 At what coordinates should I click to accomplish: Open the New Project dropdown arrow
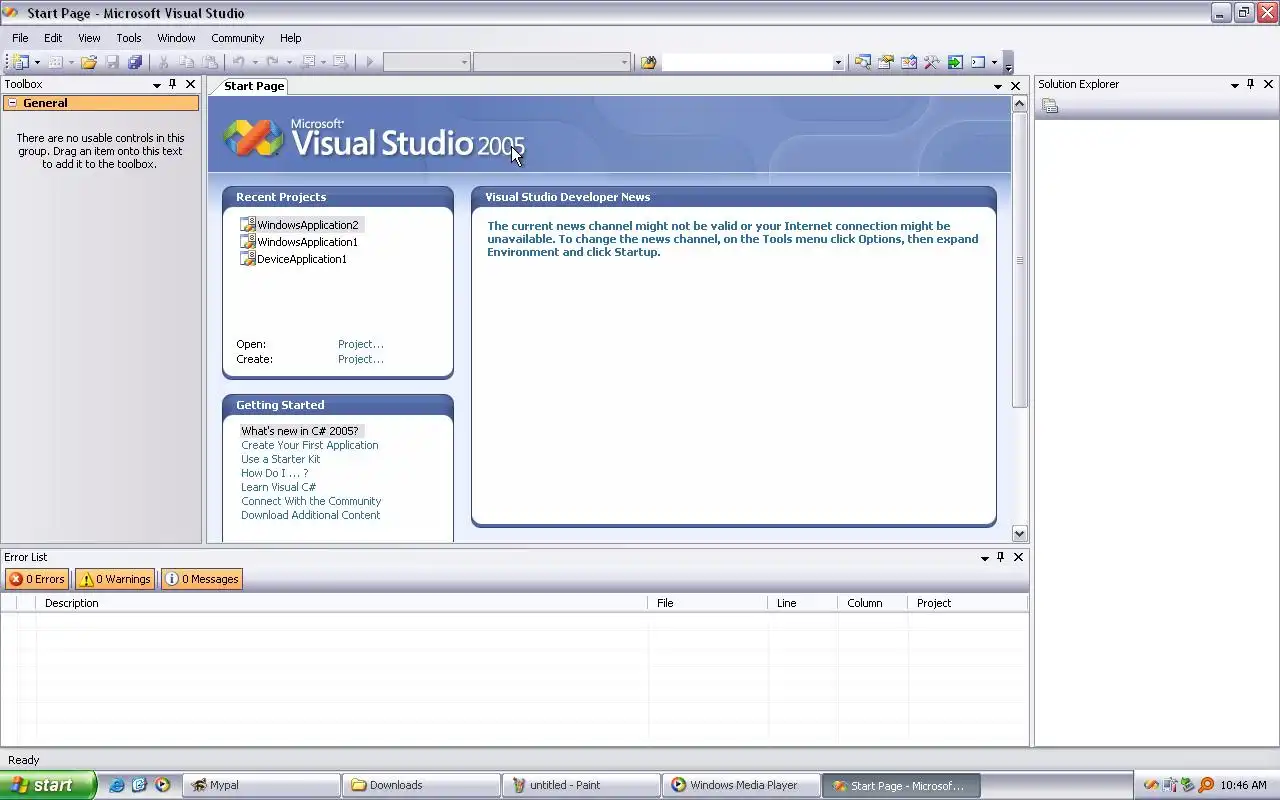pos(37,62)
